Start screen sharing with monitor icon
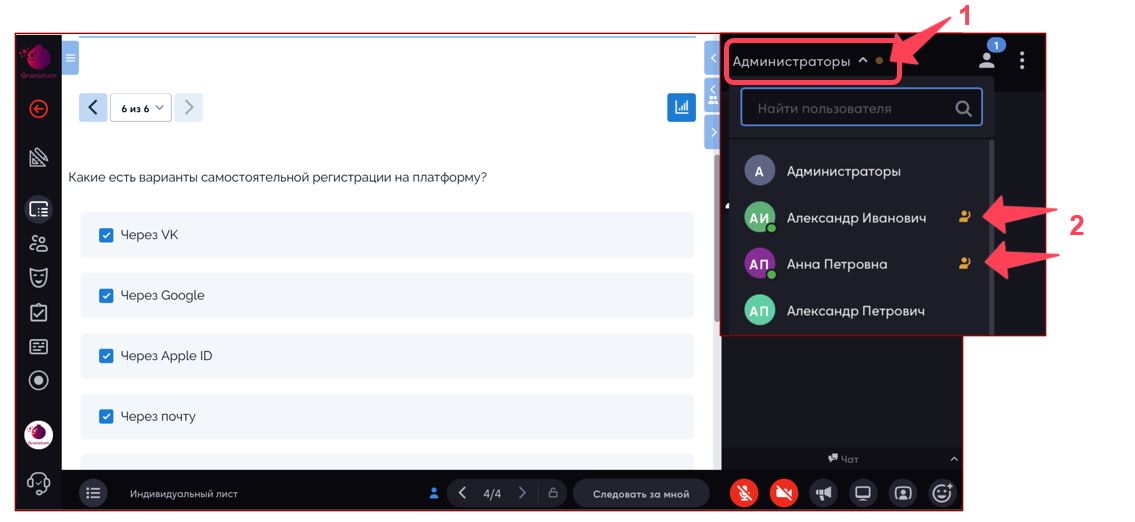This screenshot has width=1135, height=522. [862, 493]
